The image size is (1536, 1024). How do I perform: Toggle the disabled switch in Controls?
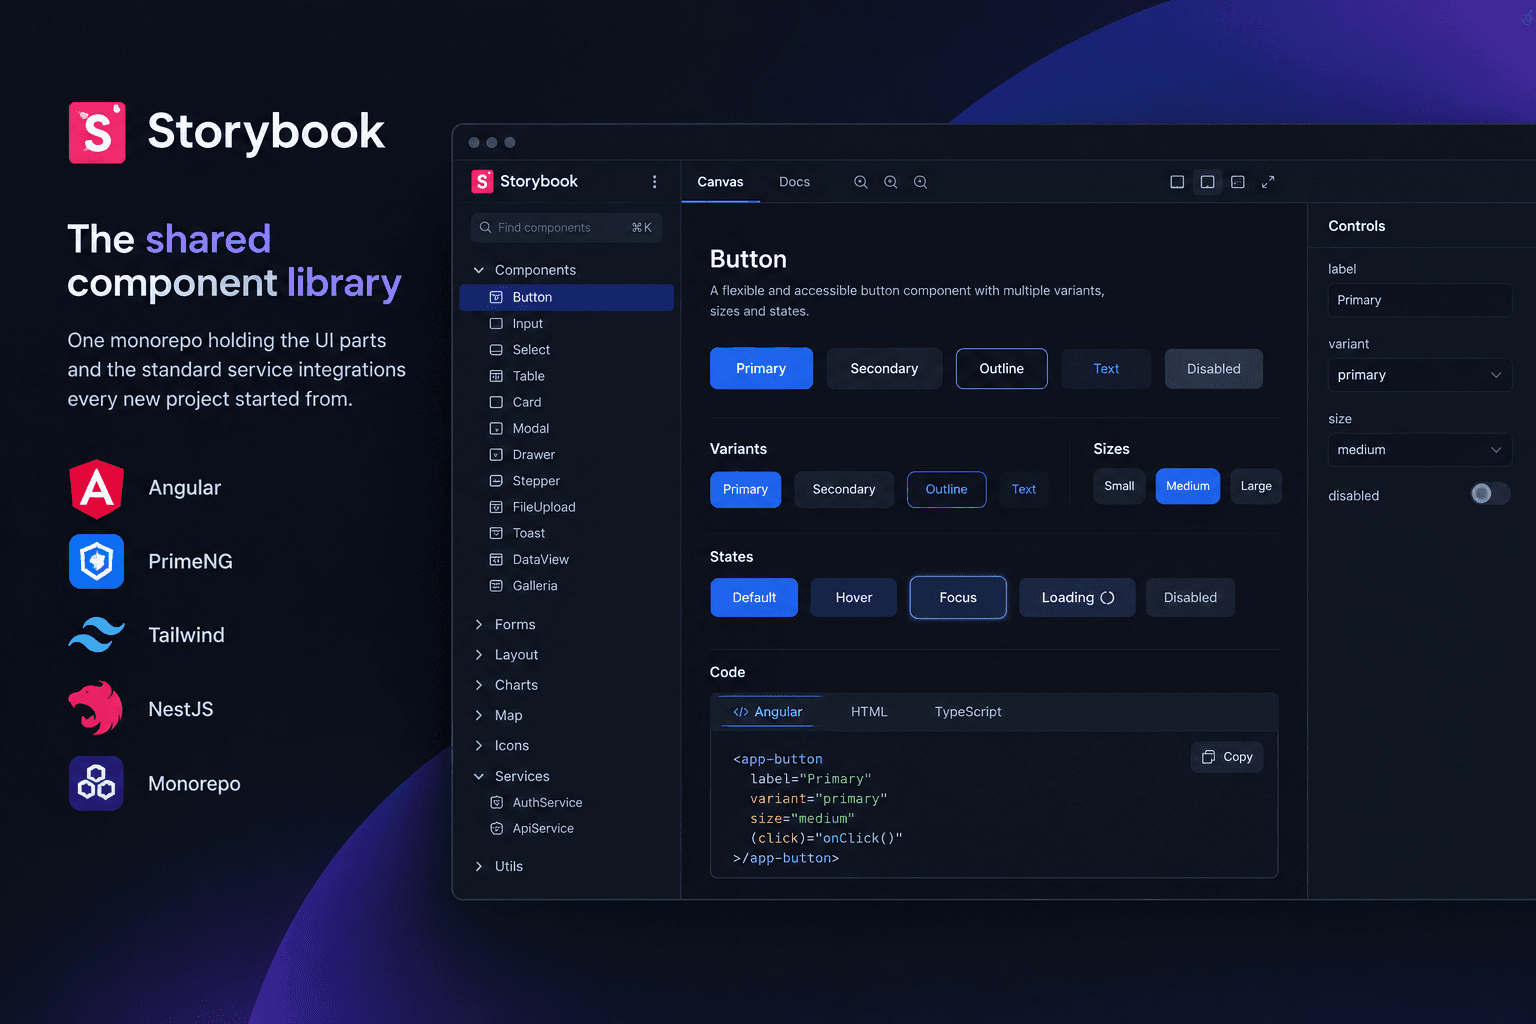click(1490, 494)
